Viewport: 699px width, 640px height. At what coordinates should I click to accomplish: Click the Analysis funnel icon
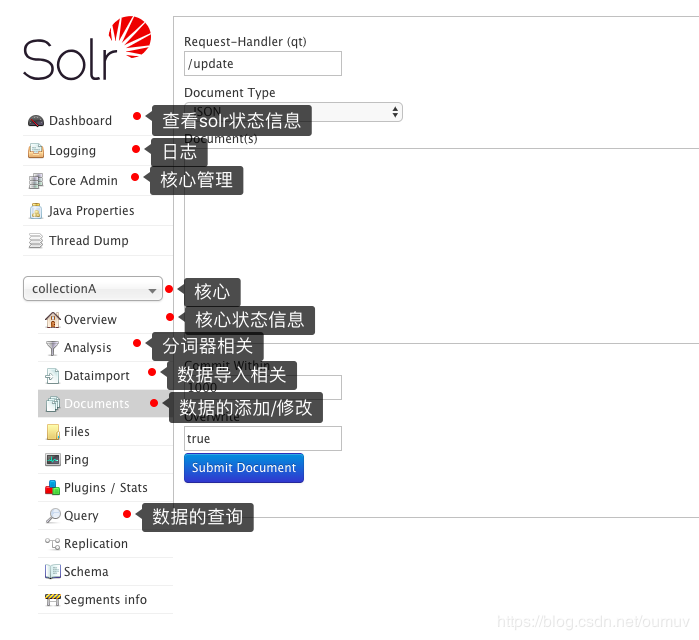click(x=52, y=348)
